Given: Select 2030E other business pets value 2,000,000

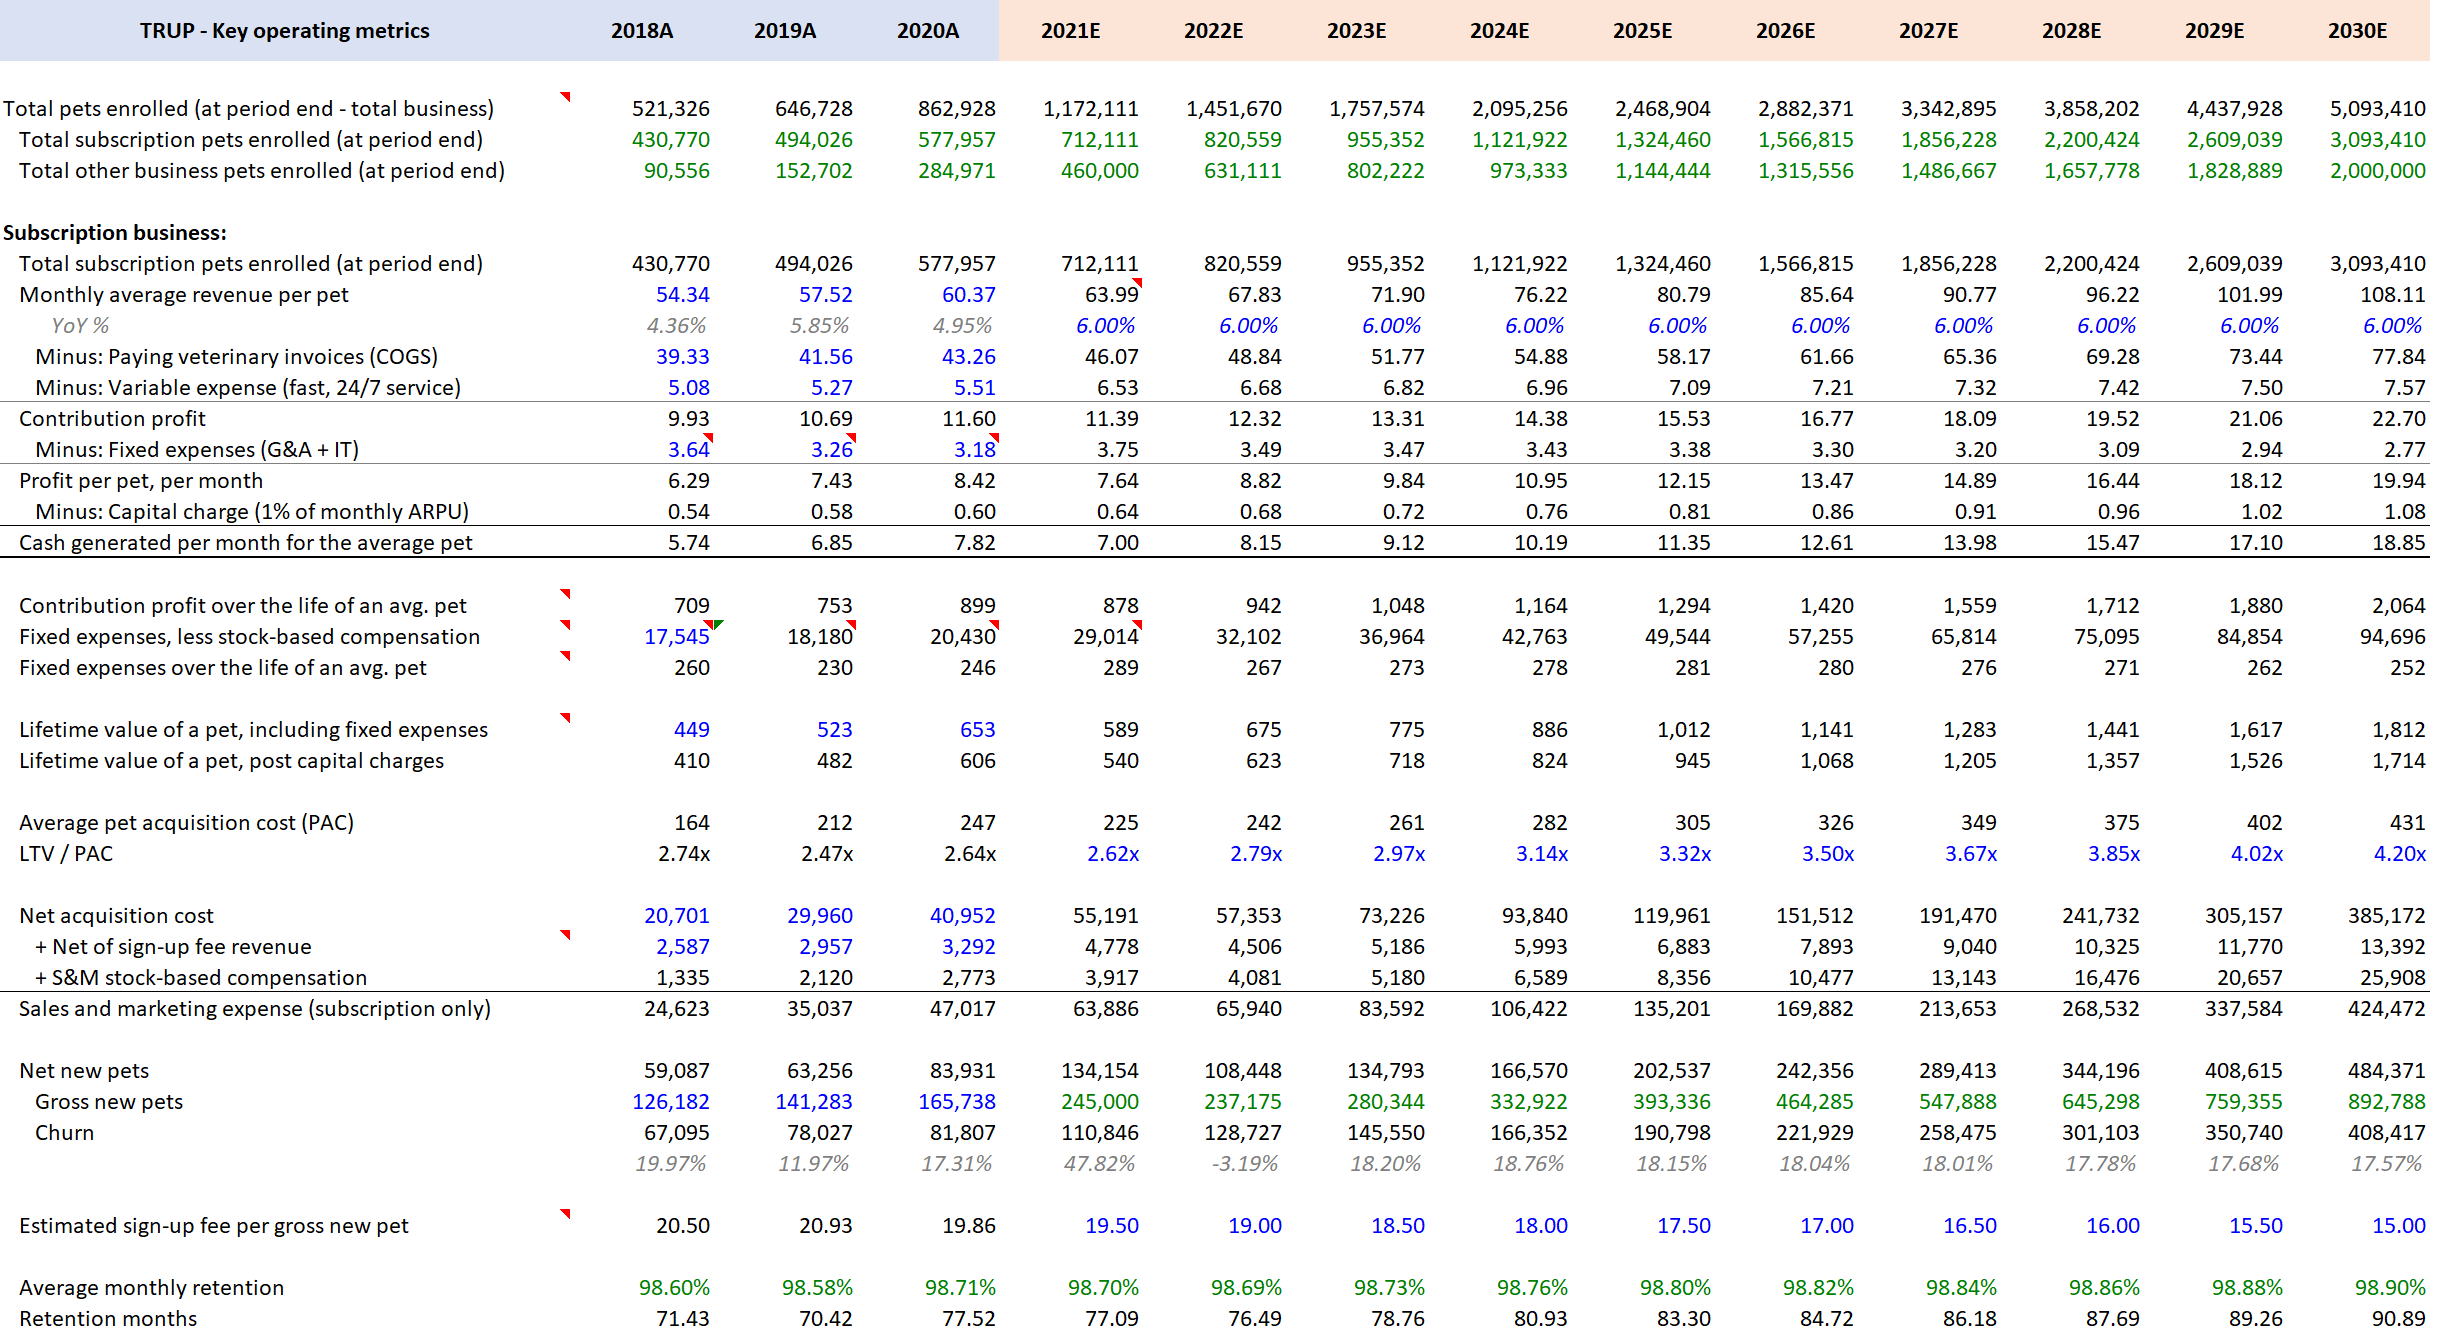Looking at the screenshot, I should (x=2377, y=170).
